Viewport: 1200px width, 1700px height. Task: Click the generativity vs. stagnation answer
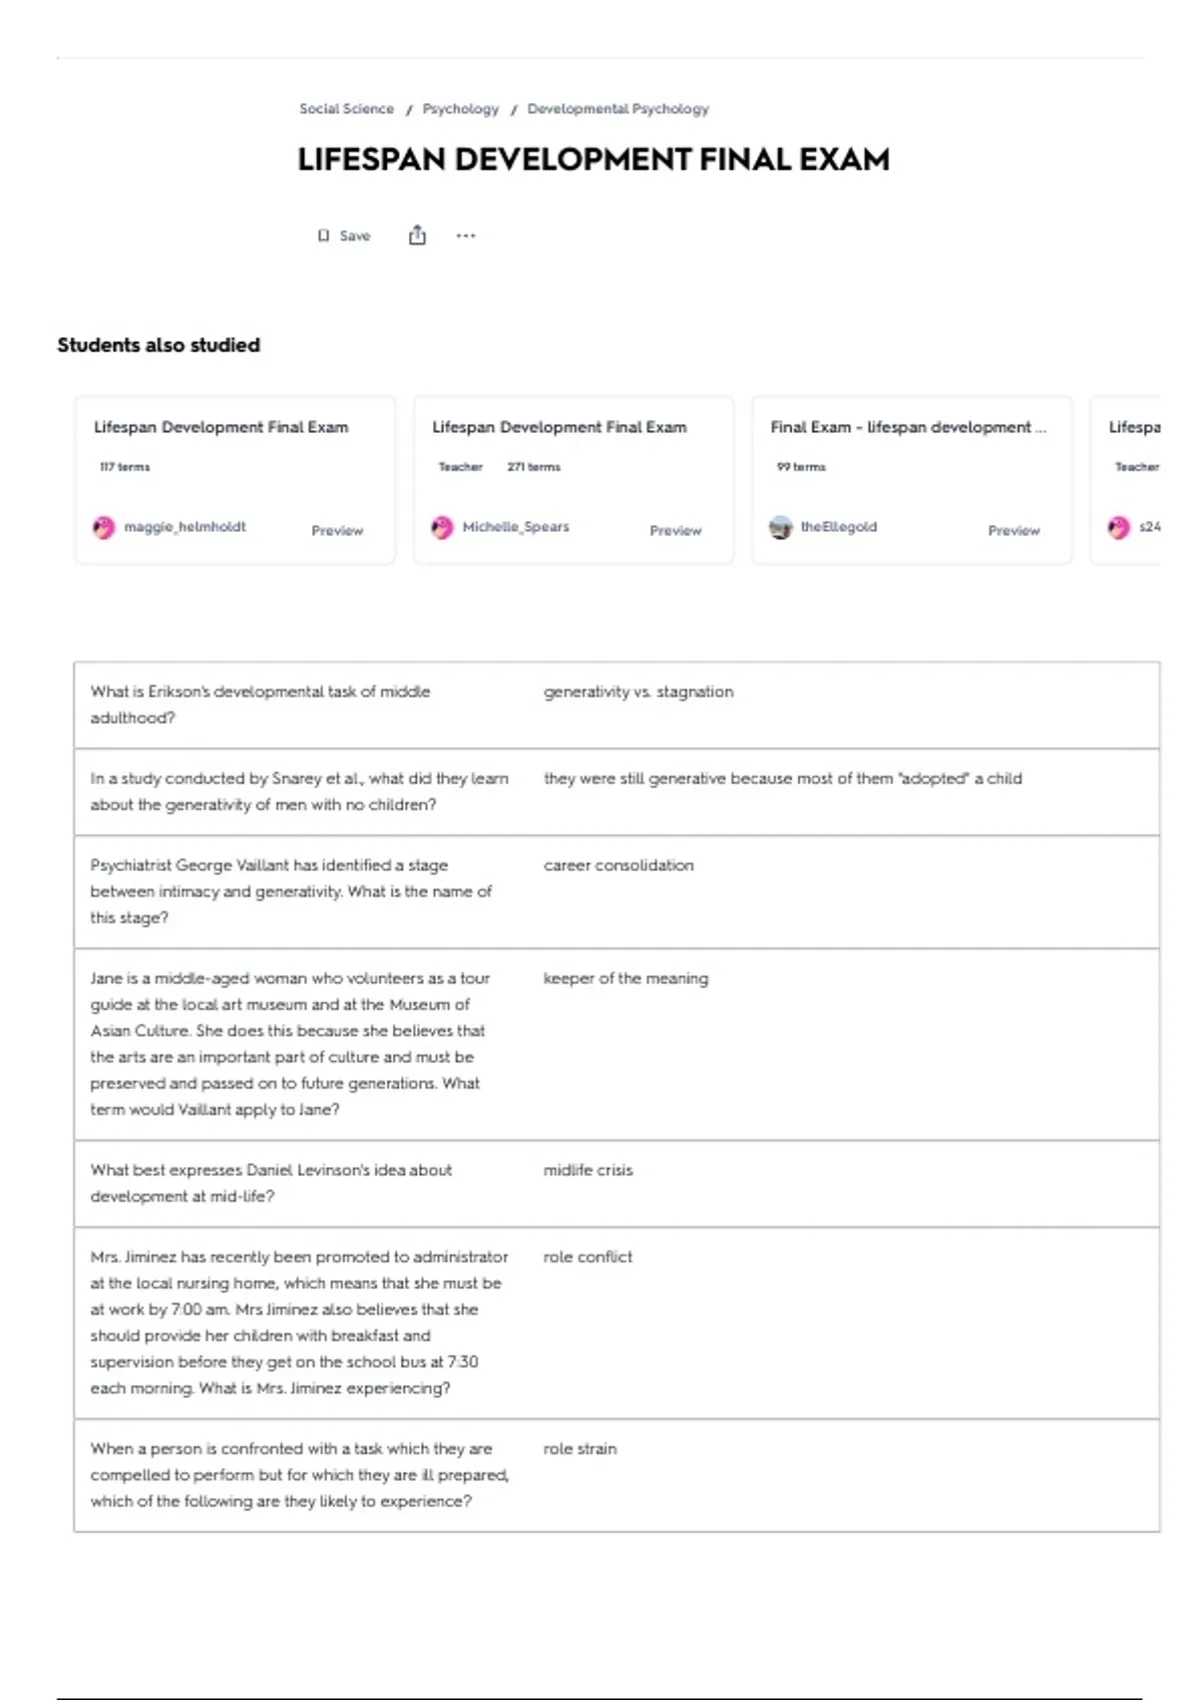(x=638, y=692)
